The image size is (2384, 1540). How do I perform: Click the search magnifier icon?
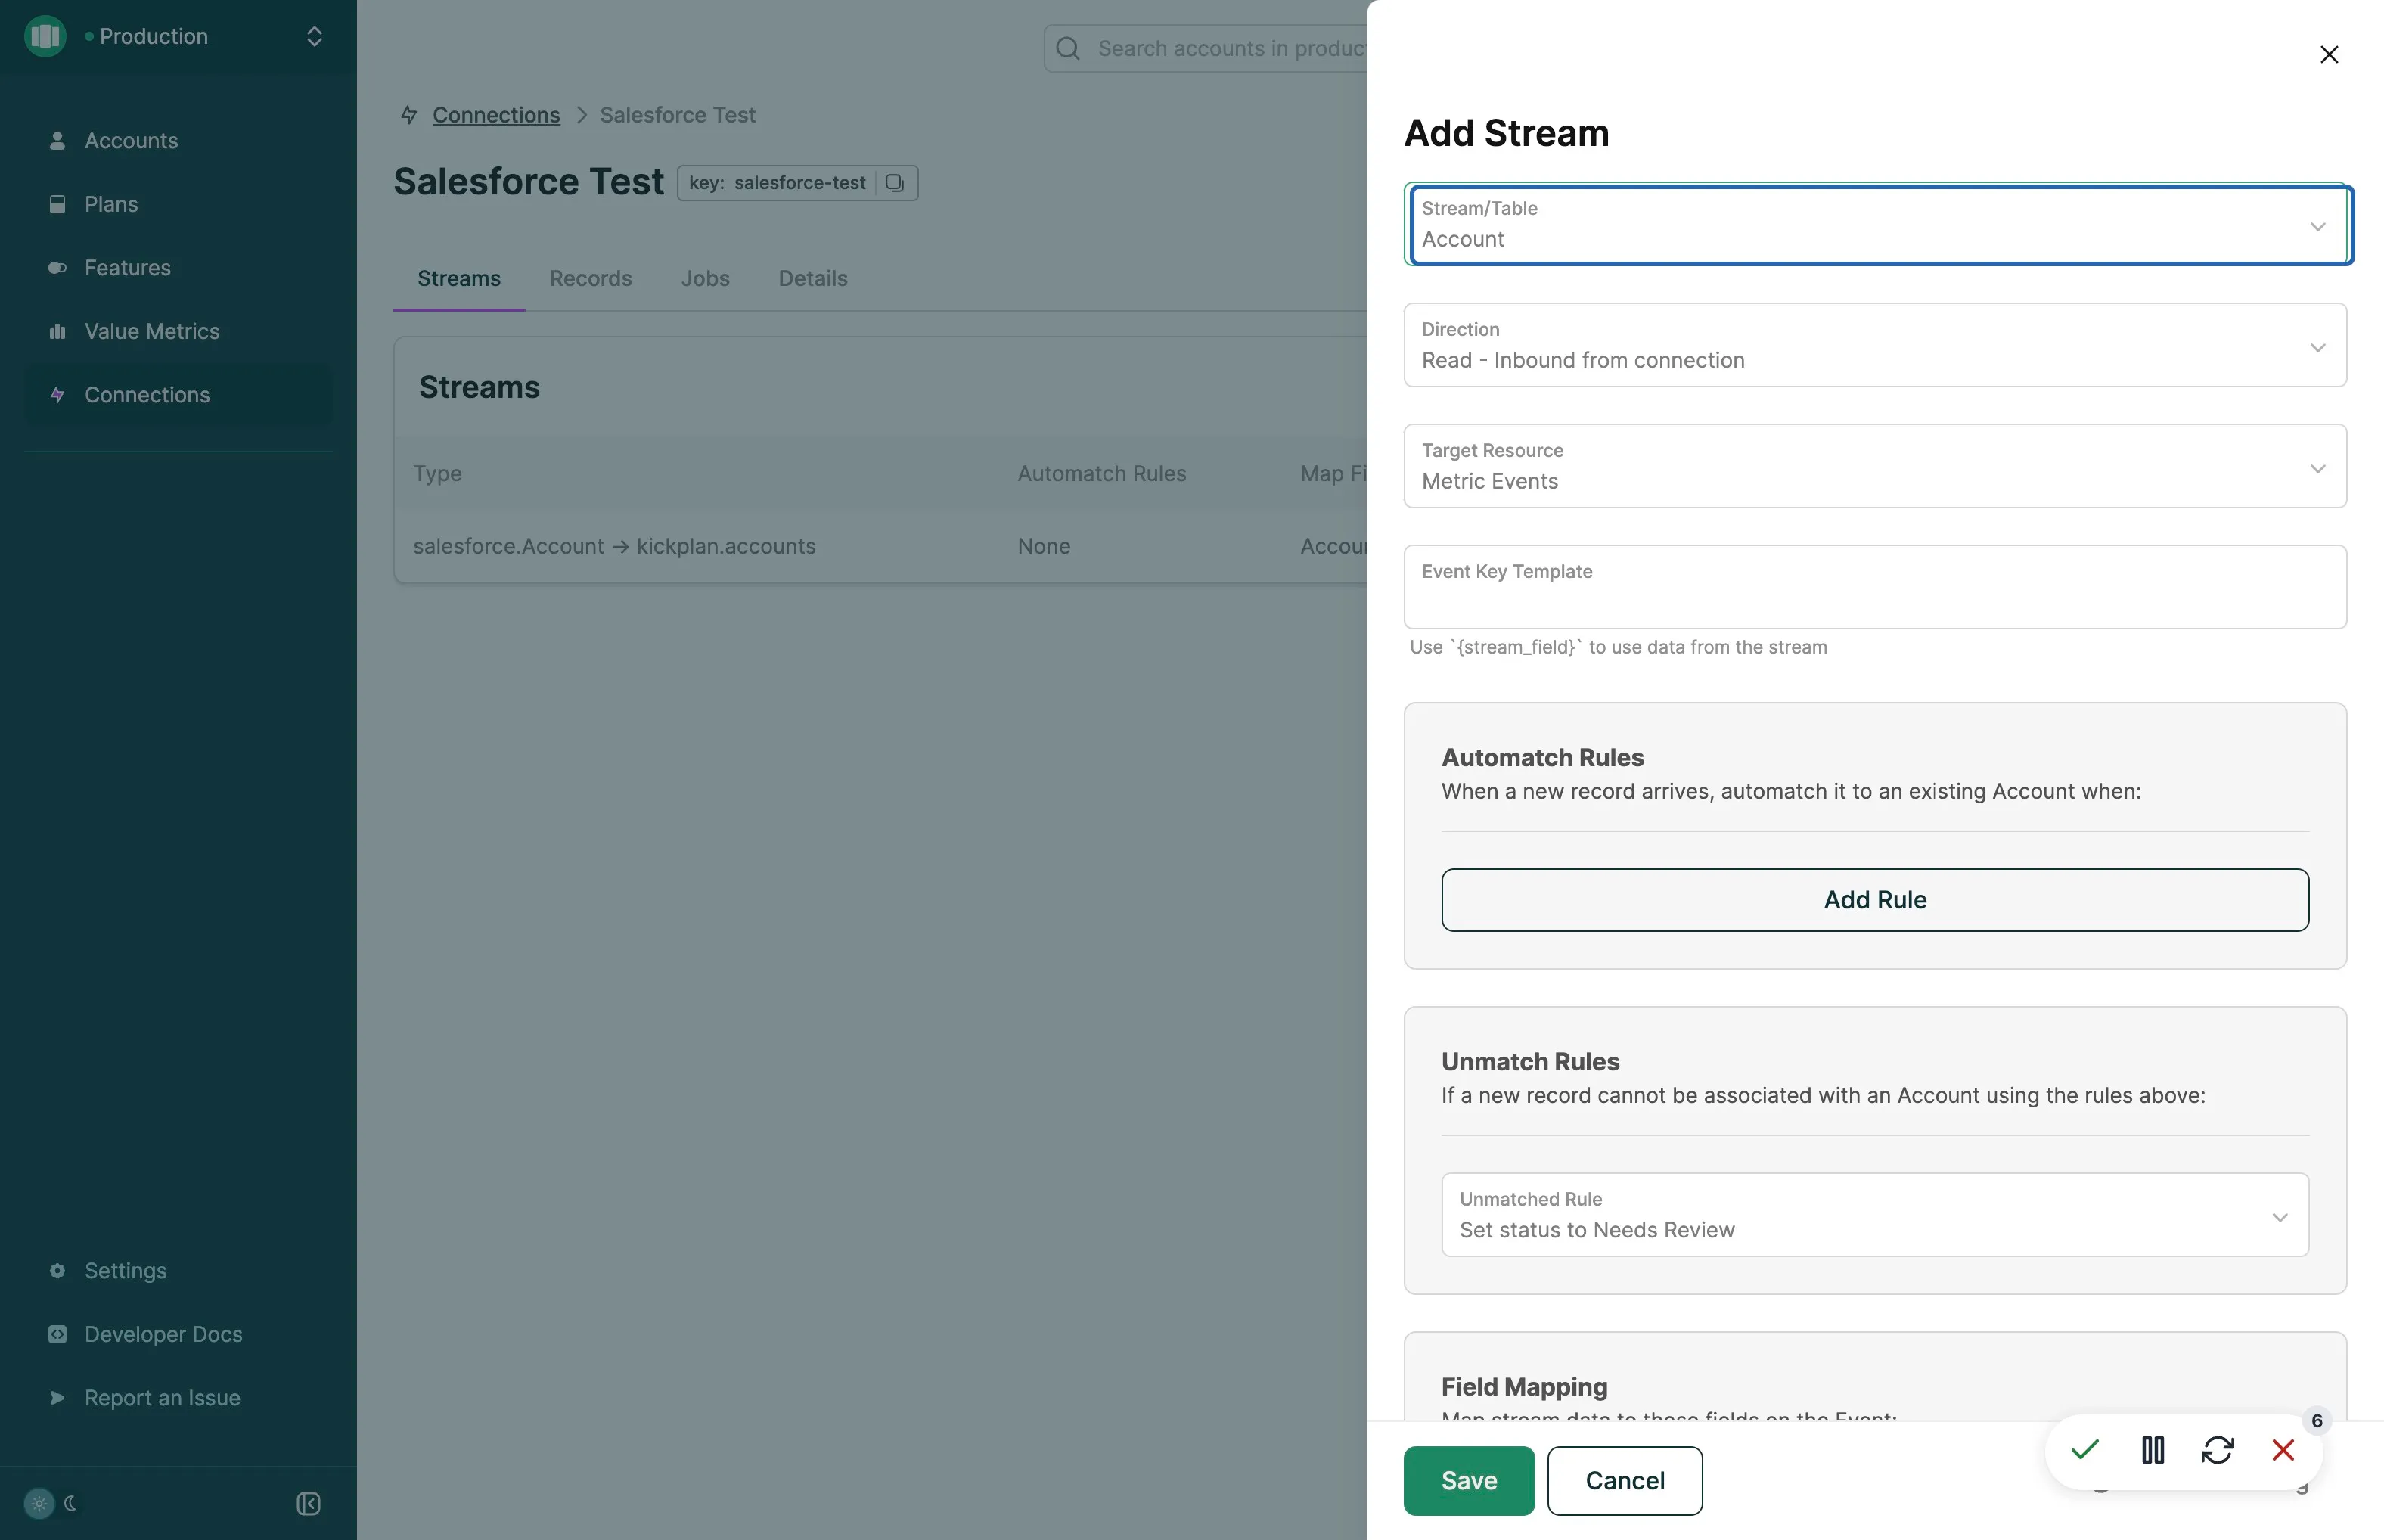pos(1068,48)
